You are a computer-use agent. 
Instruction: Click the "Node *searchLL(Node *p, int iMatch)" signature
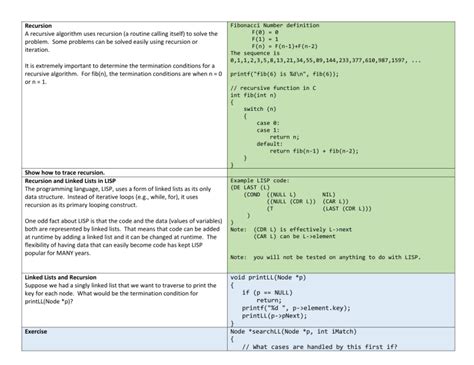(x=293, y=332)
